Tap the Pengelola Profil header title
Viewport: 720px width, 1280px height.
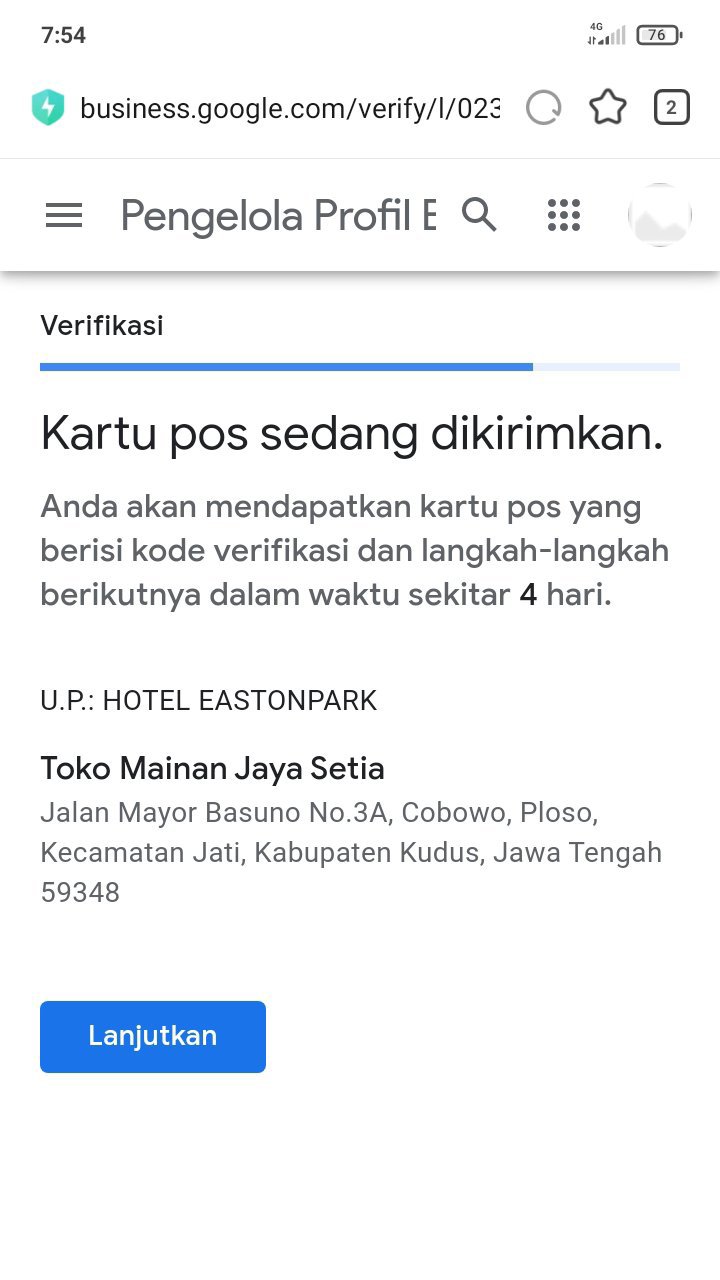click(x=278, y=215)
